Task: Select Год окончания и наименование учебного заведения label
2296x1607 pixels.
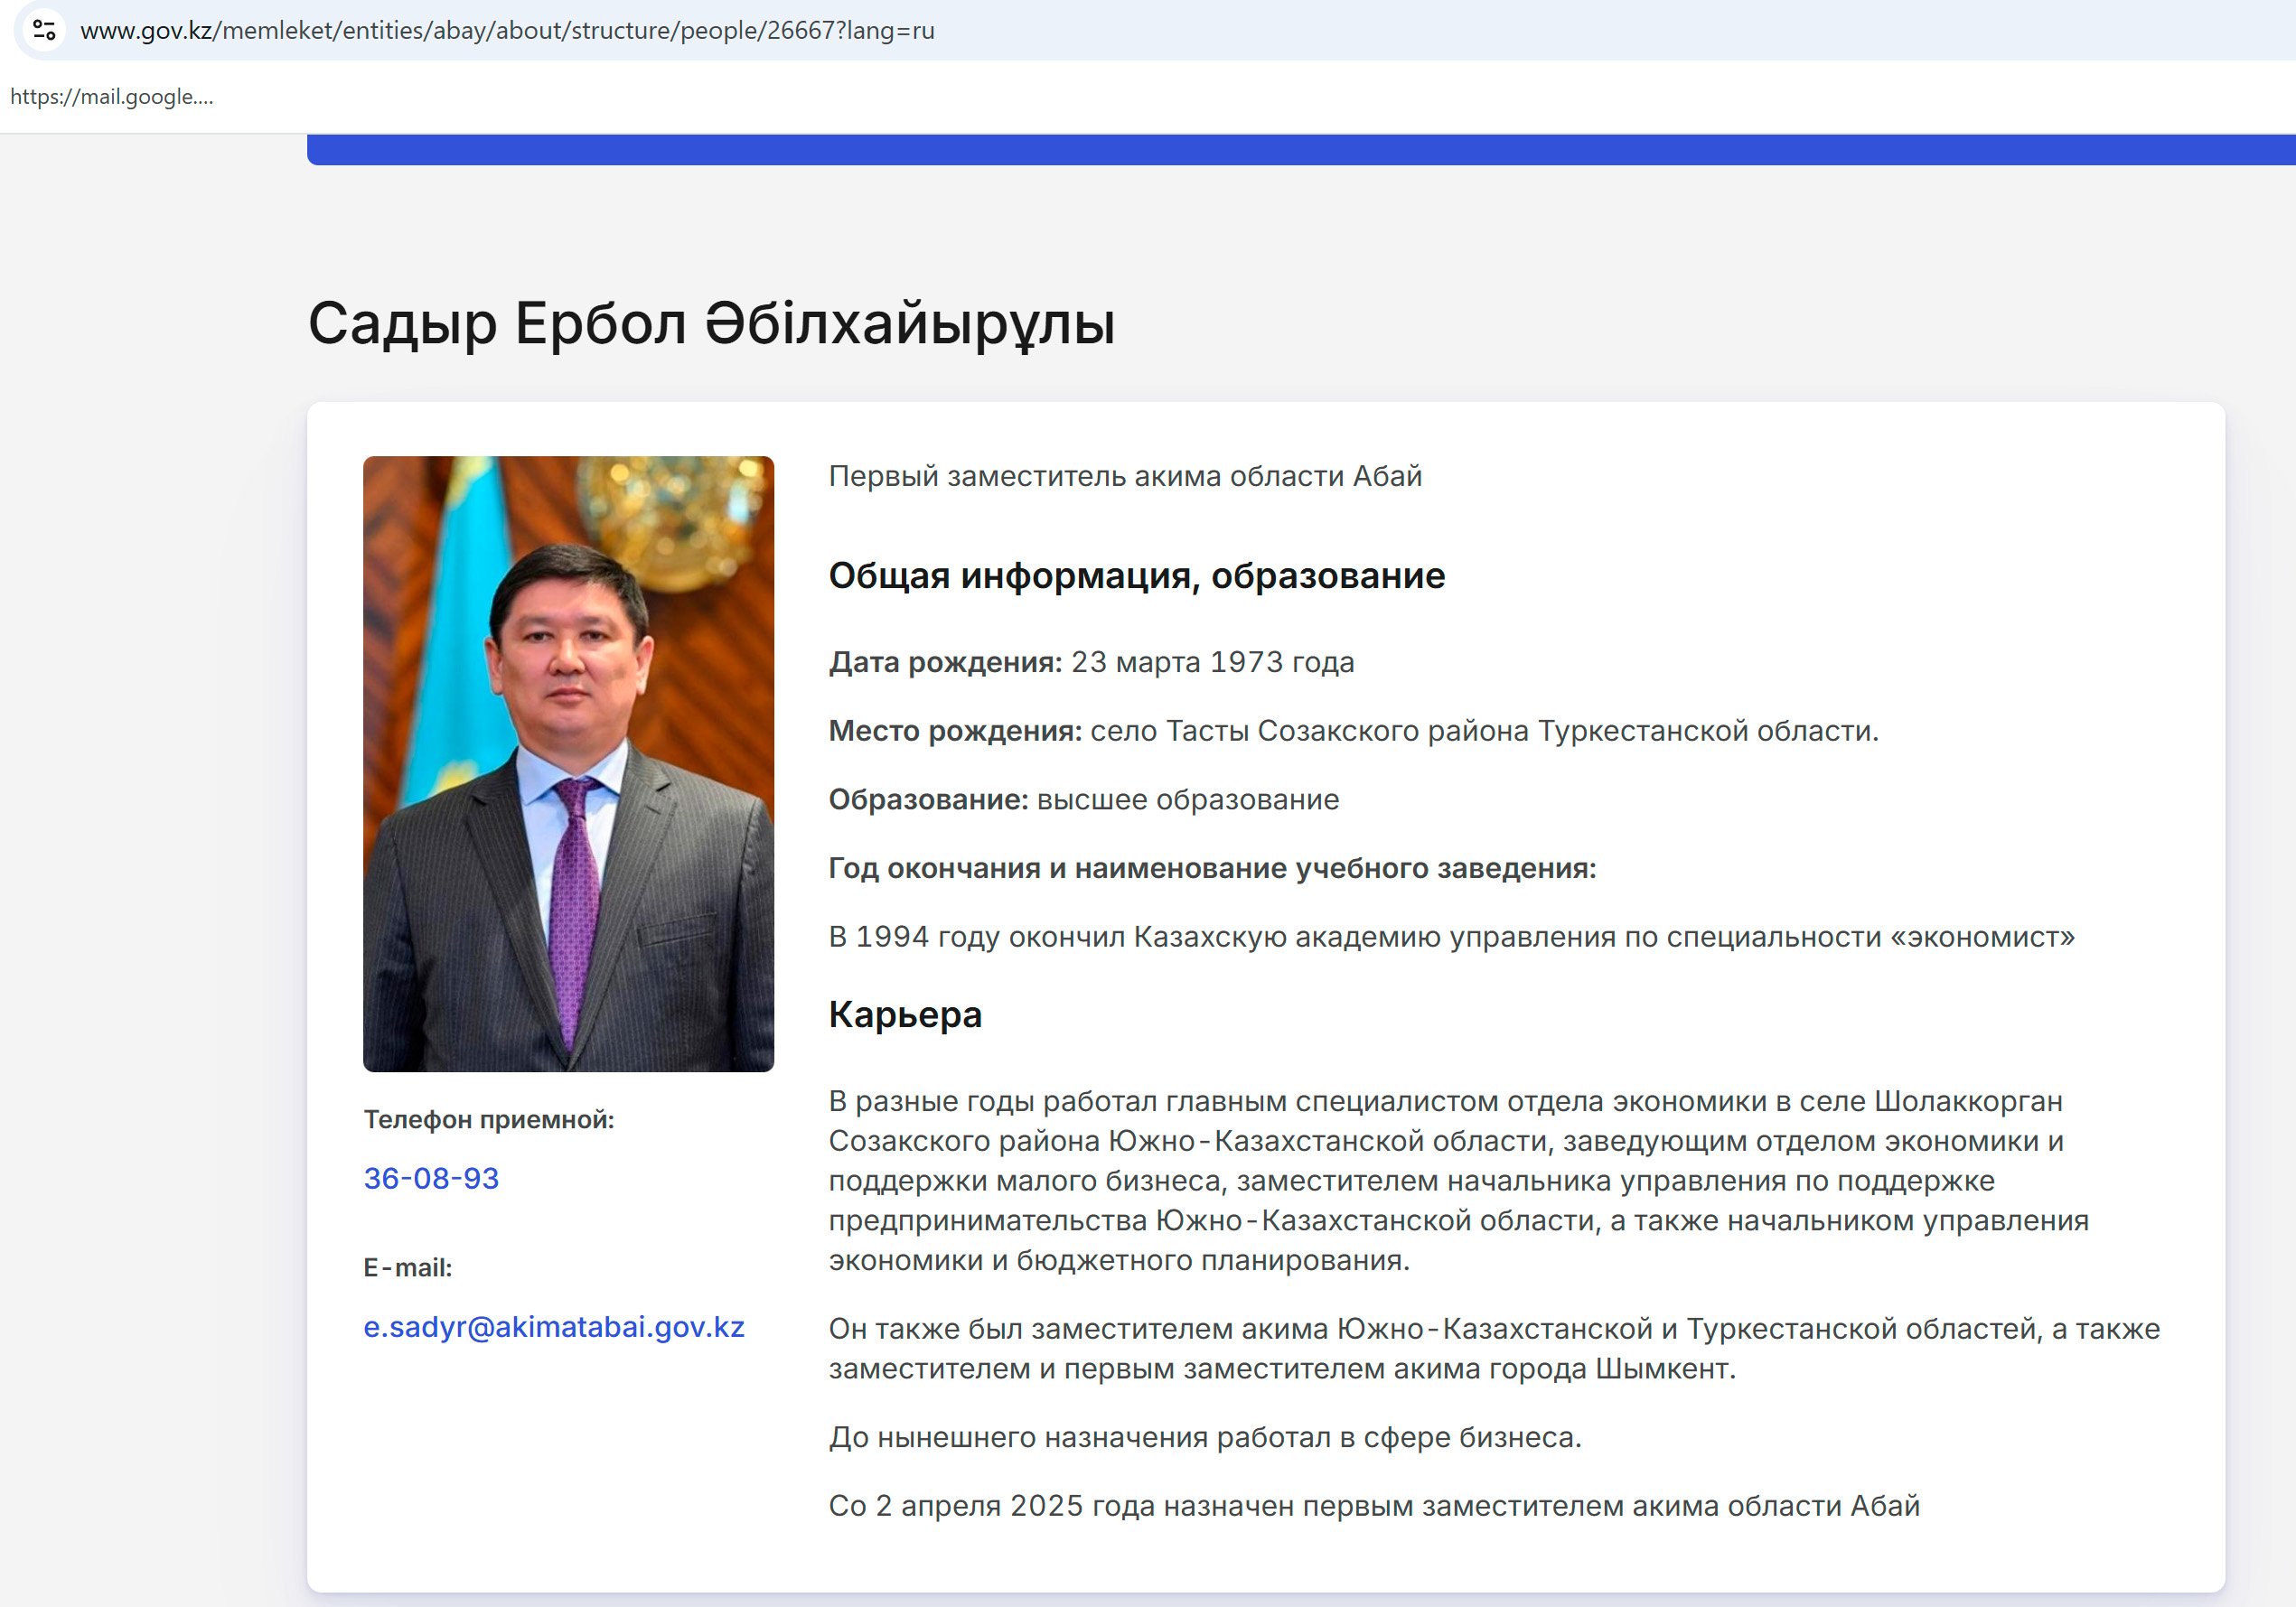Action: pyautogui.click(x=1213, y=868)
